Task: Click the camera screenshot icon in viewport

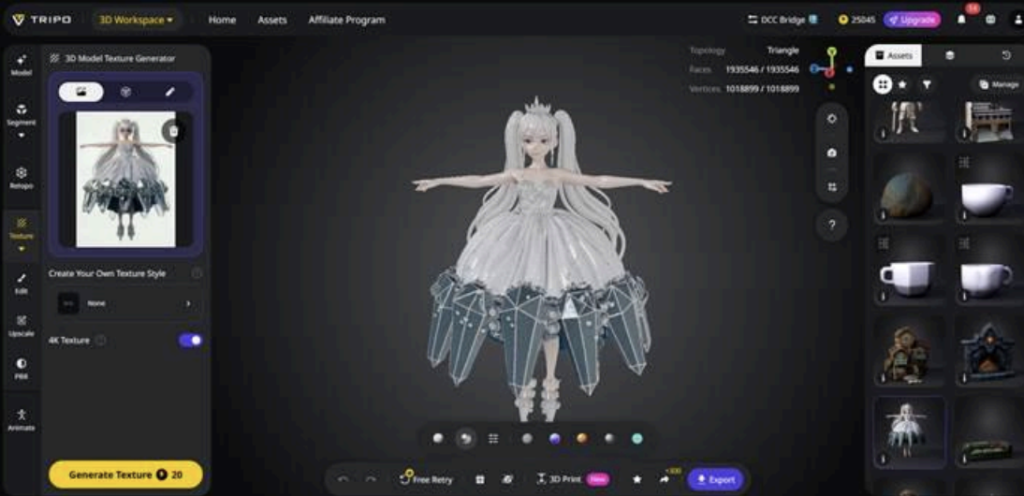Action: click(x=831, y=152)
